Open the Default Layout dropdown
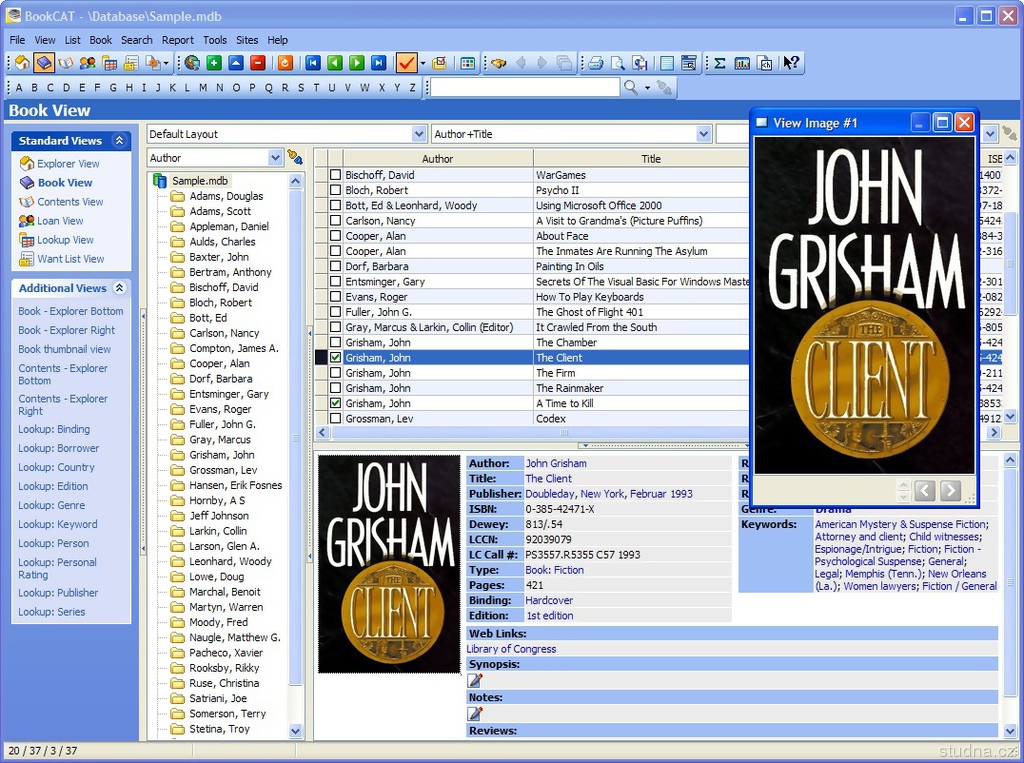This screenshot has width=1024, height=763. 419,134
